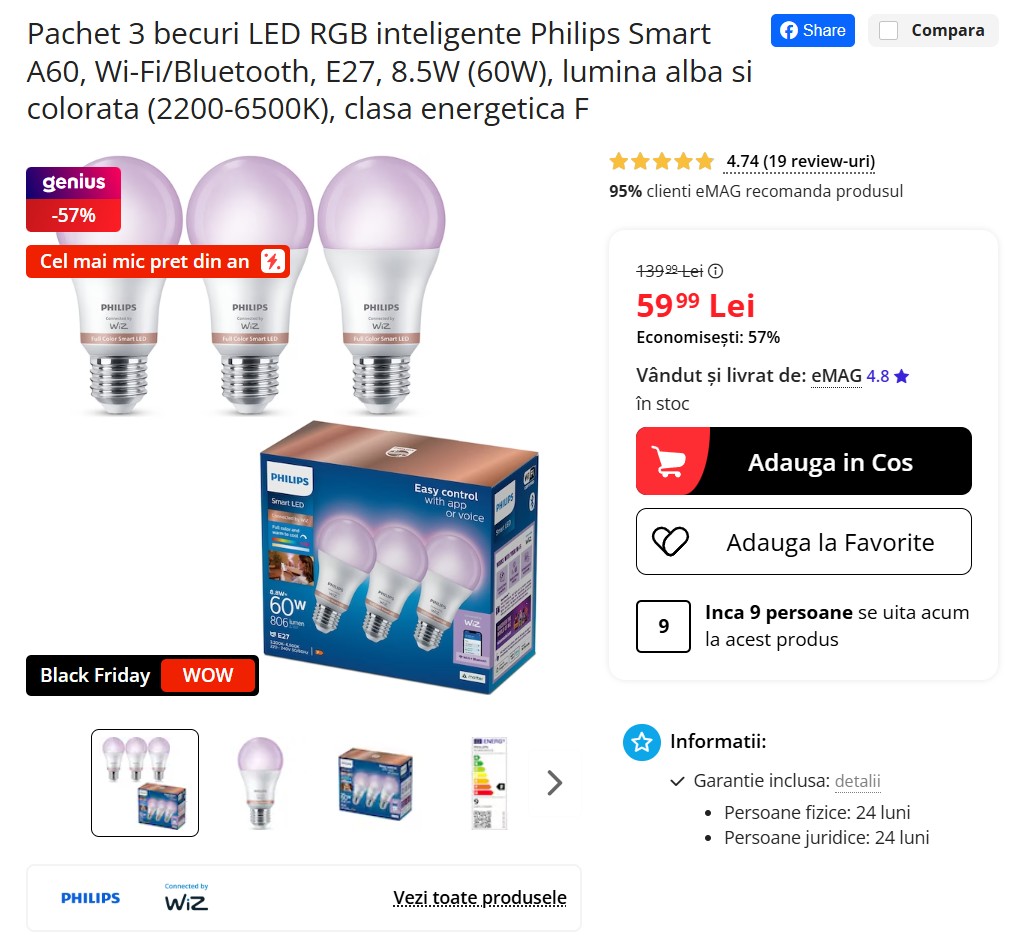The height and width of the screenshot is (950, 1024).
Task: Click the Black Friday WOW badge
Action: (142, 675)
